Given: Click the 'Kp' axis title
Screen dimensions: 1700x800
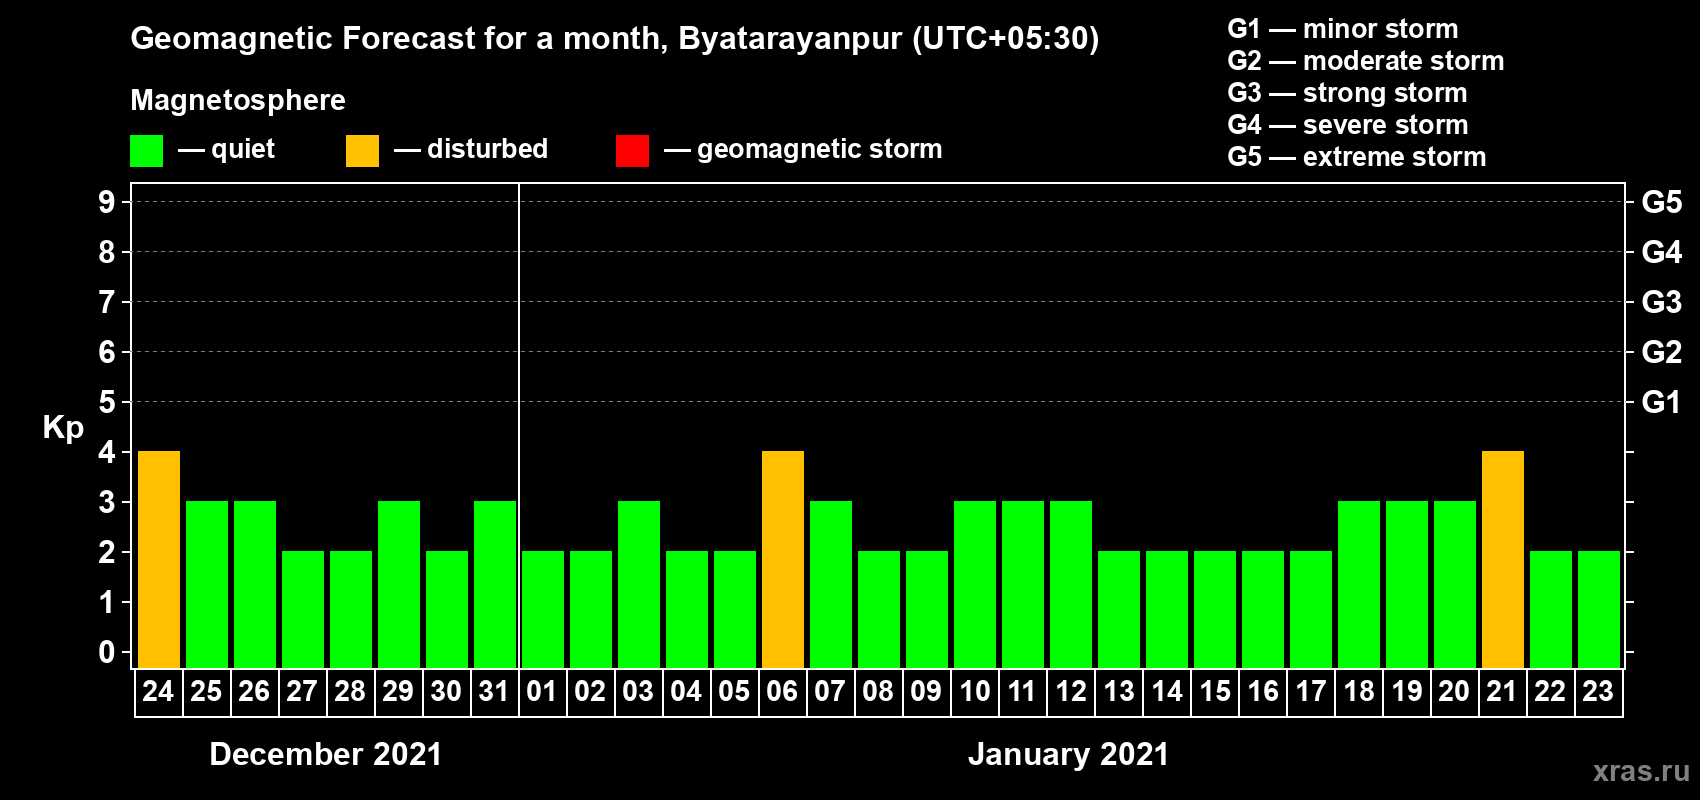Looking at the screenshot, I should pyautogui.click(x=63, y=428).
